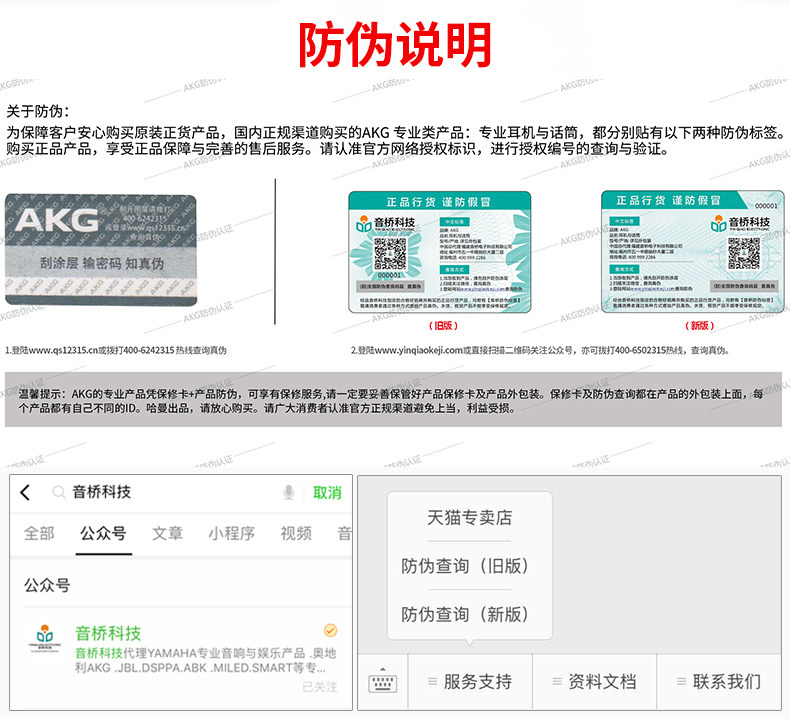
Task: Click the search field containing 音桥科技
Action: [174, 492]
